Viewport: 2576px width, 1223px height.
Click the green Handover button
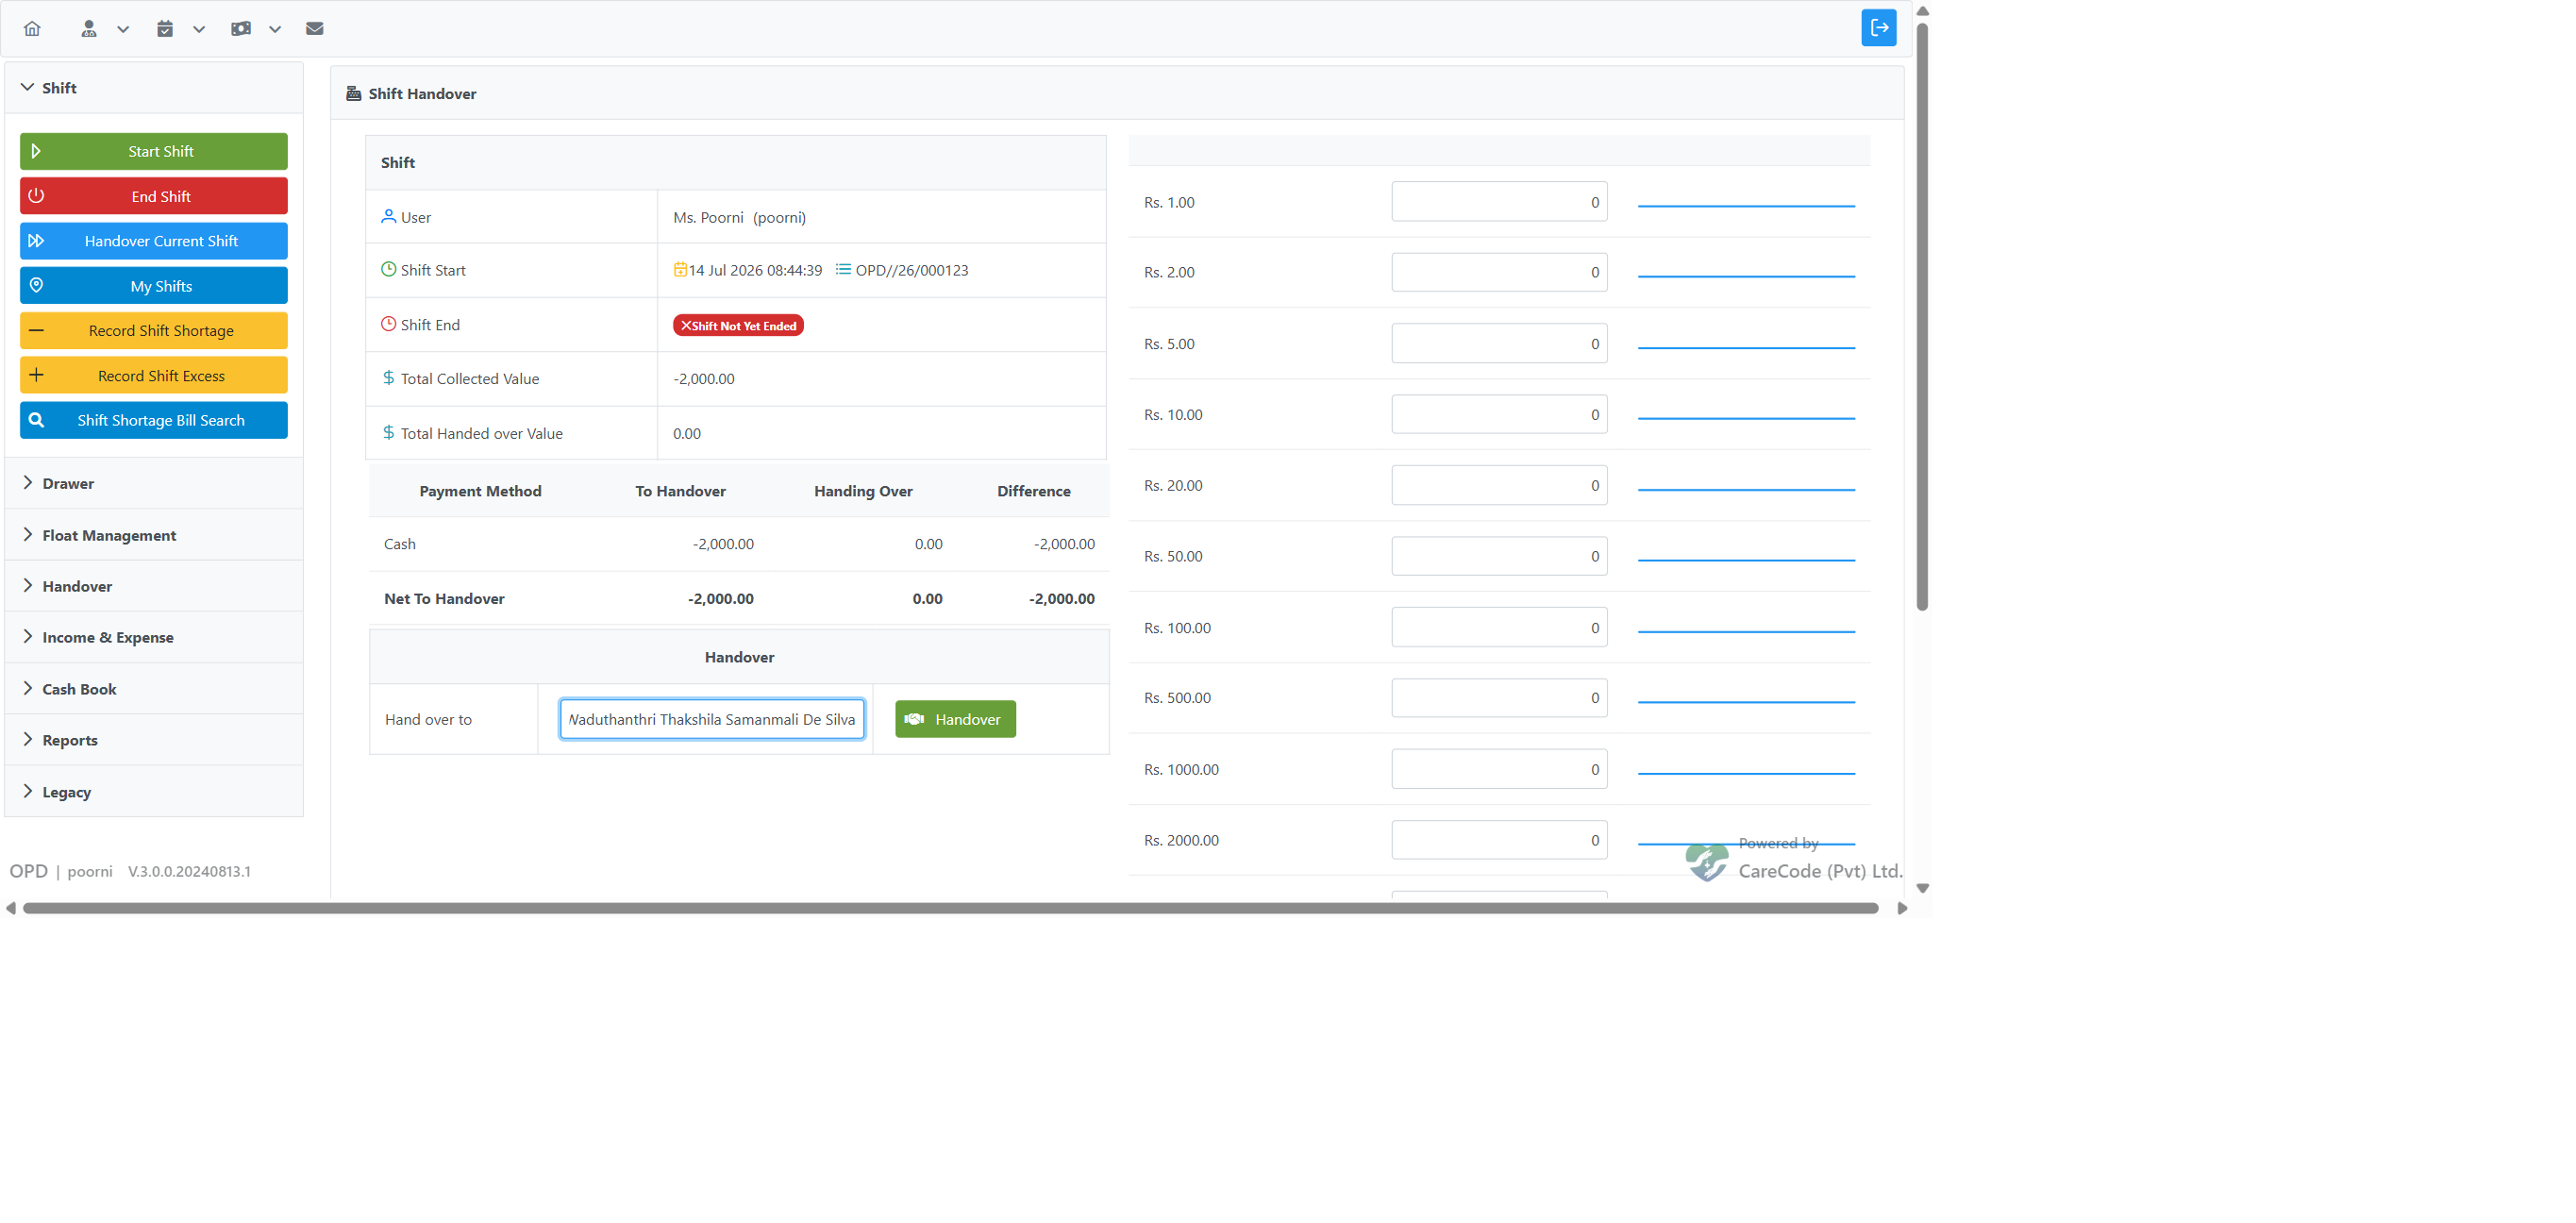click(x=955, y=720)
